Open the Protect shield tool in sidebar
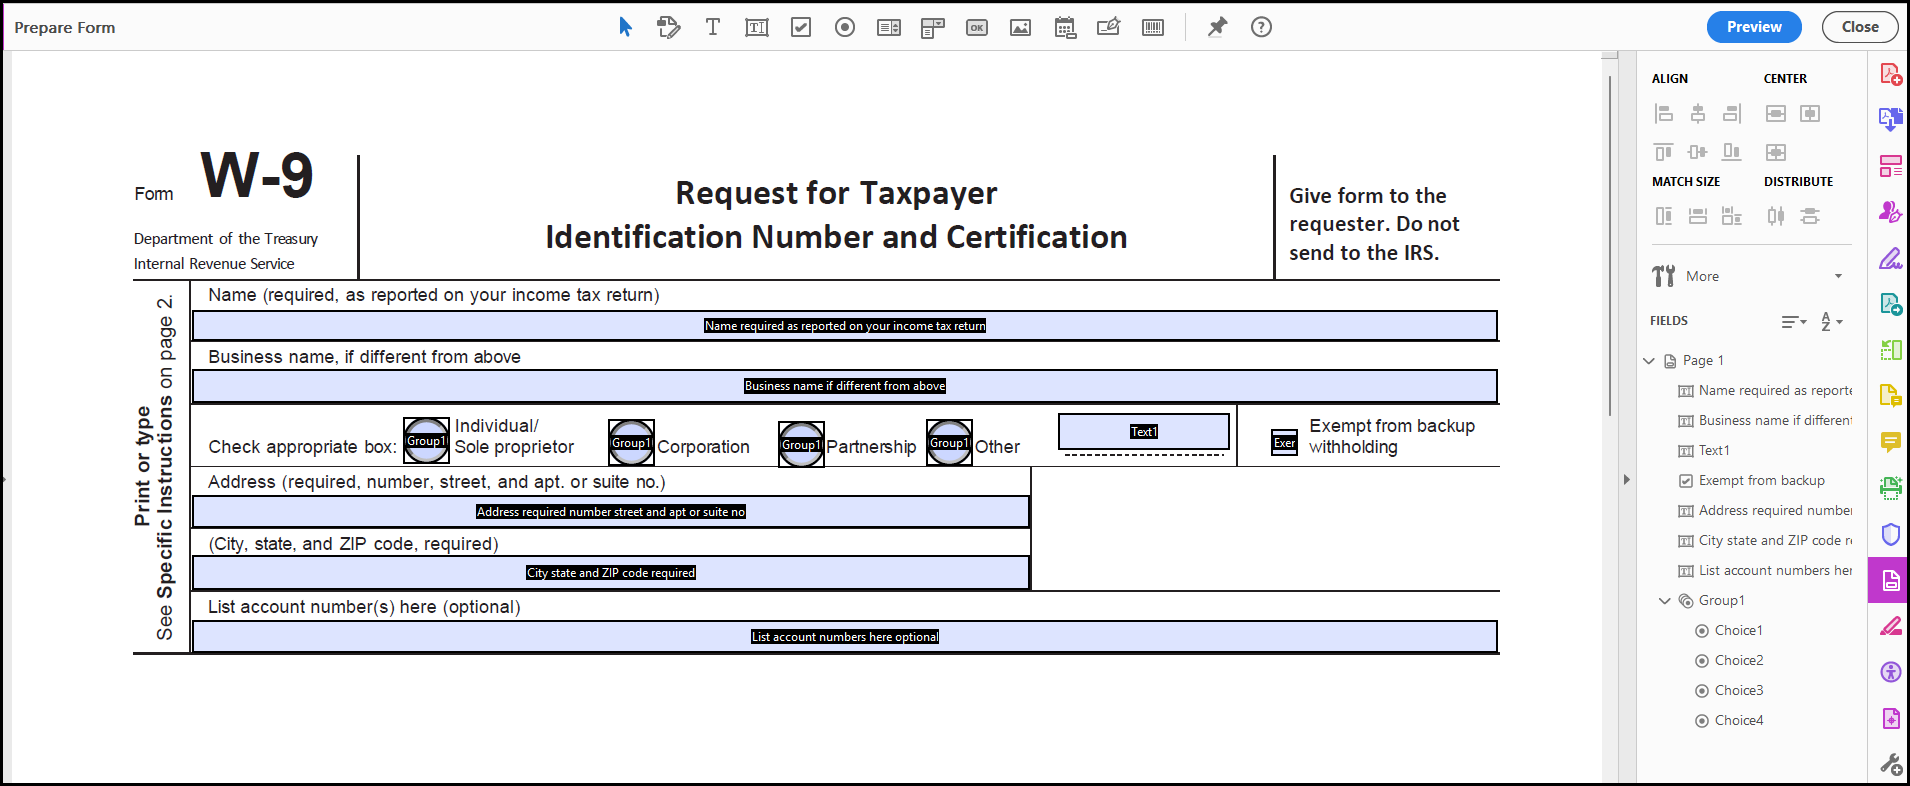Viewport: 1910px width, 786px height. [1890, 534]
